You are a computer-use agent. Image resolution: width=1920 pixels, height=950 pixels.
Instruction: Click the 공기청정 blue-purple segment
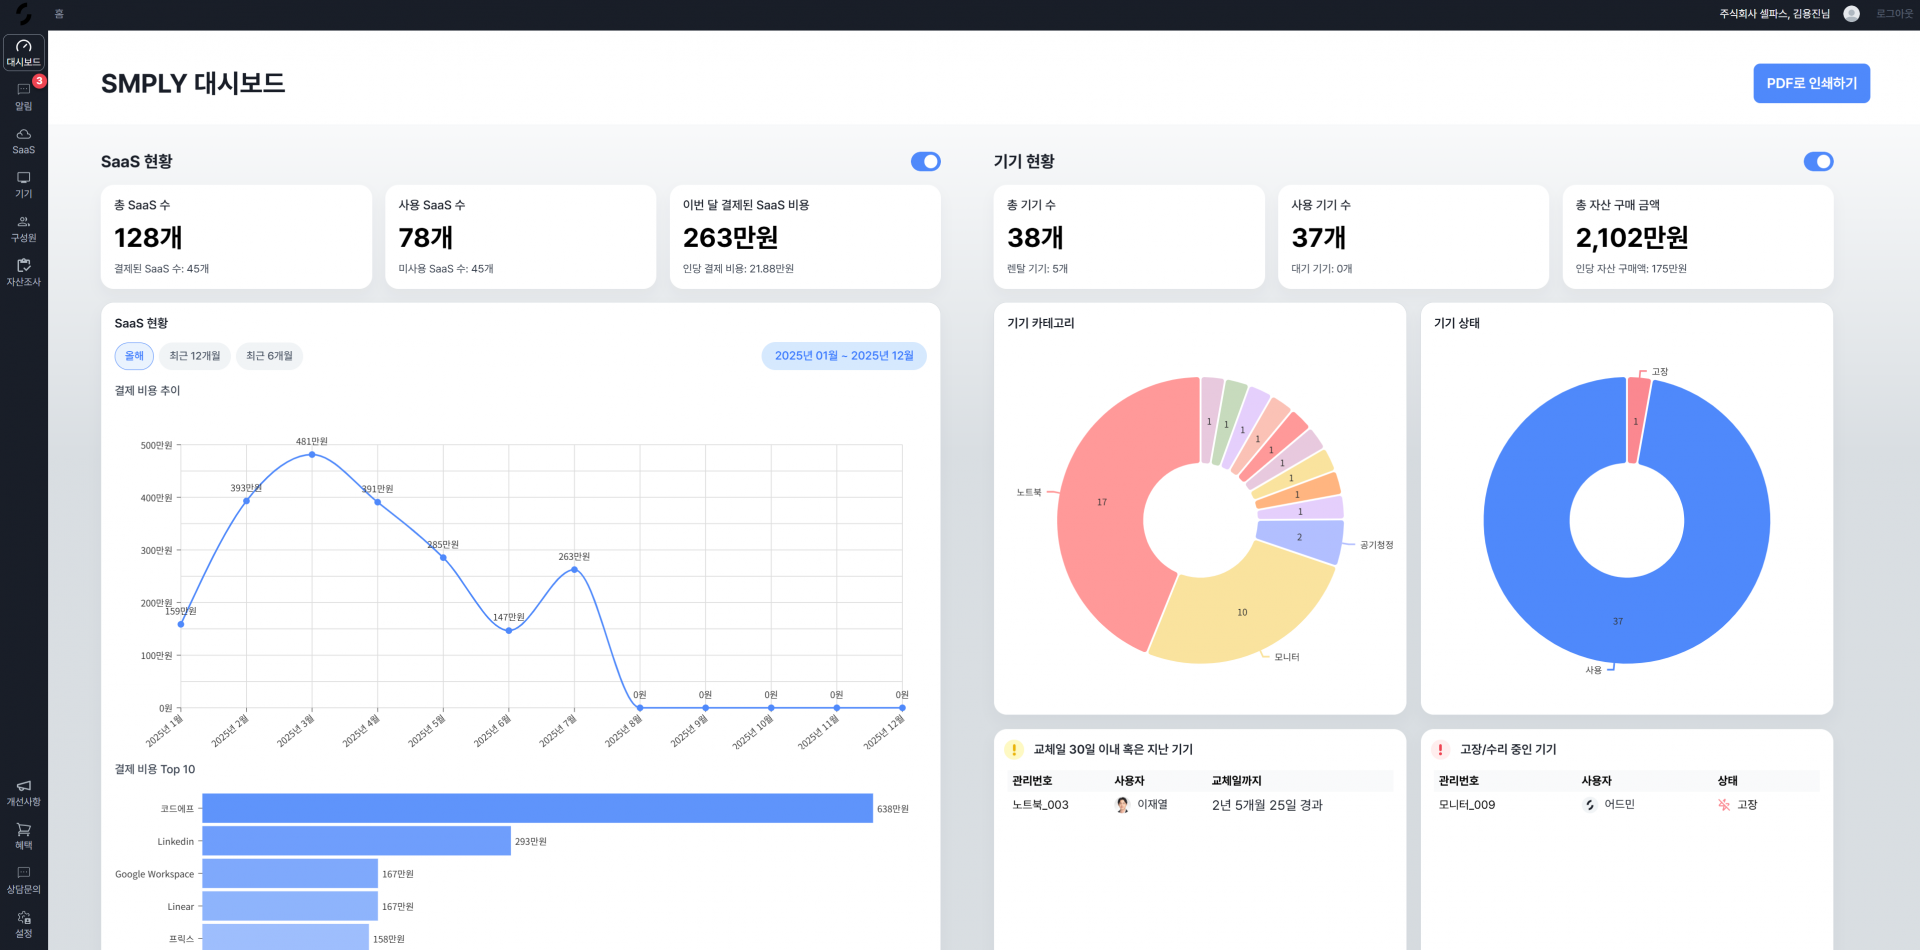(1300, 538)
